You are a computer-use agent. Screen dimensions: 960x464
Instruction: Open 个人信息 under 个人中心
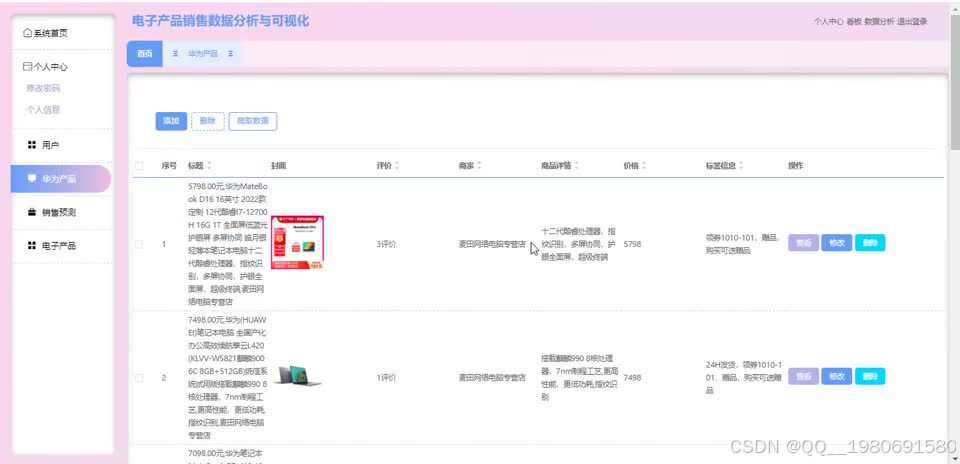(43, 110)
